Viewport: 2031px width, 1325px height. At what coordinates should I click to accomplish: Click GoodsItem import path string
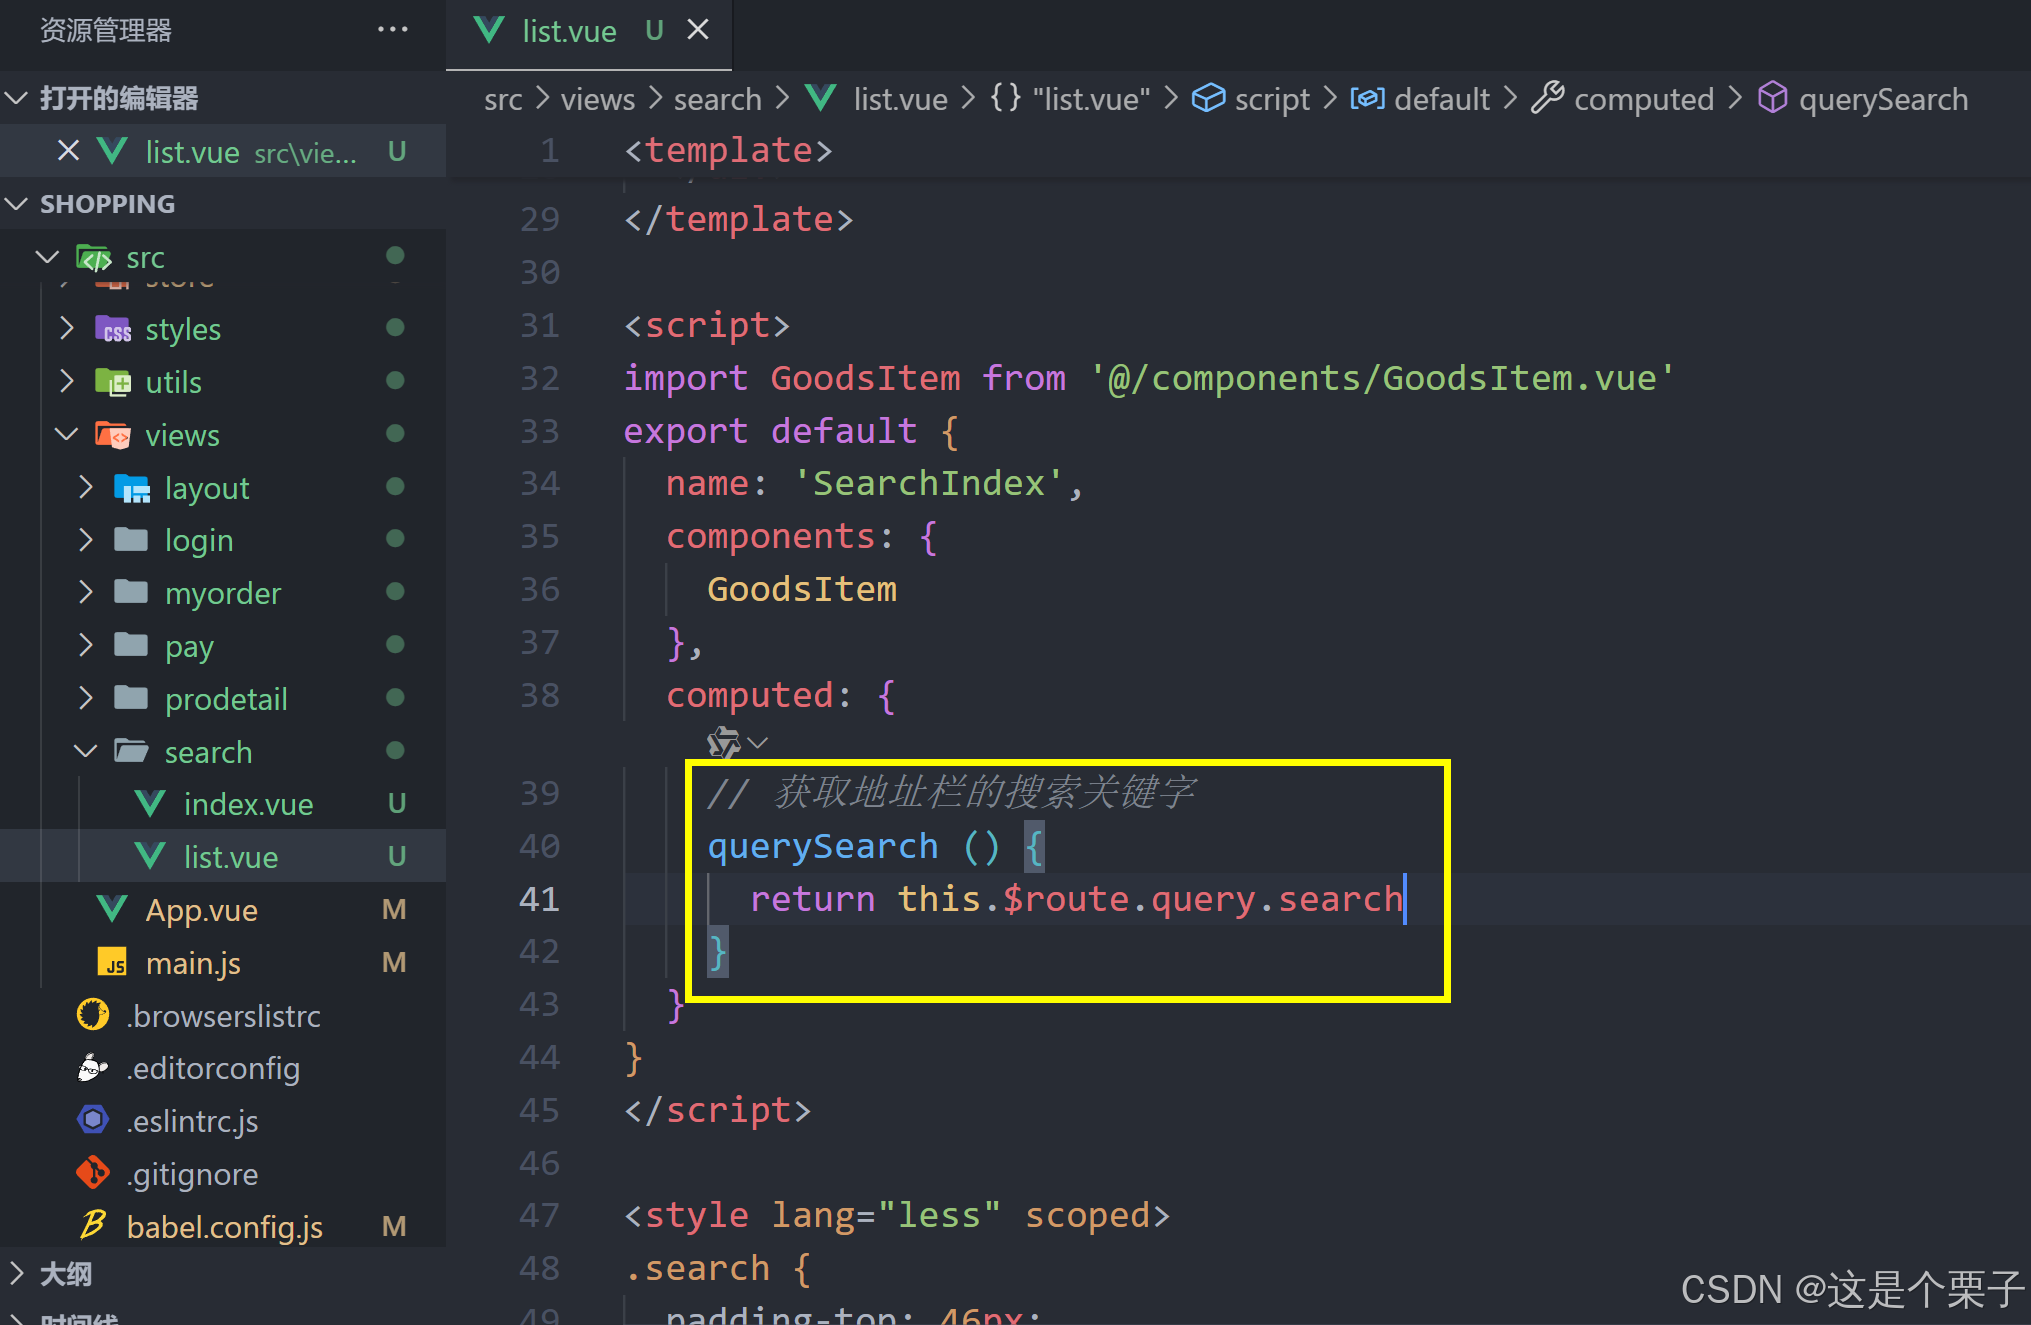[1382, 378]
